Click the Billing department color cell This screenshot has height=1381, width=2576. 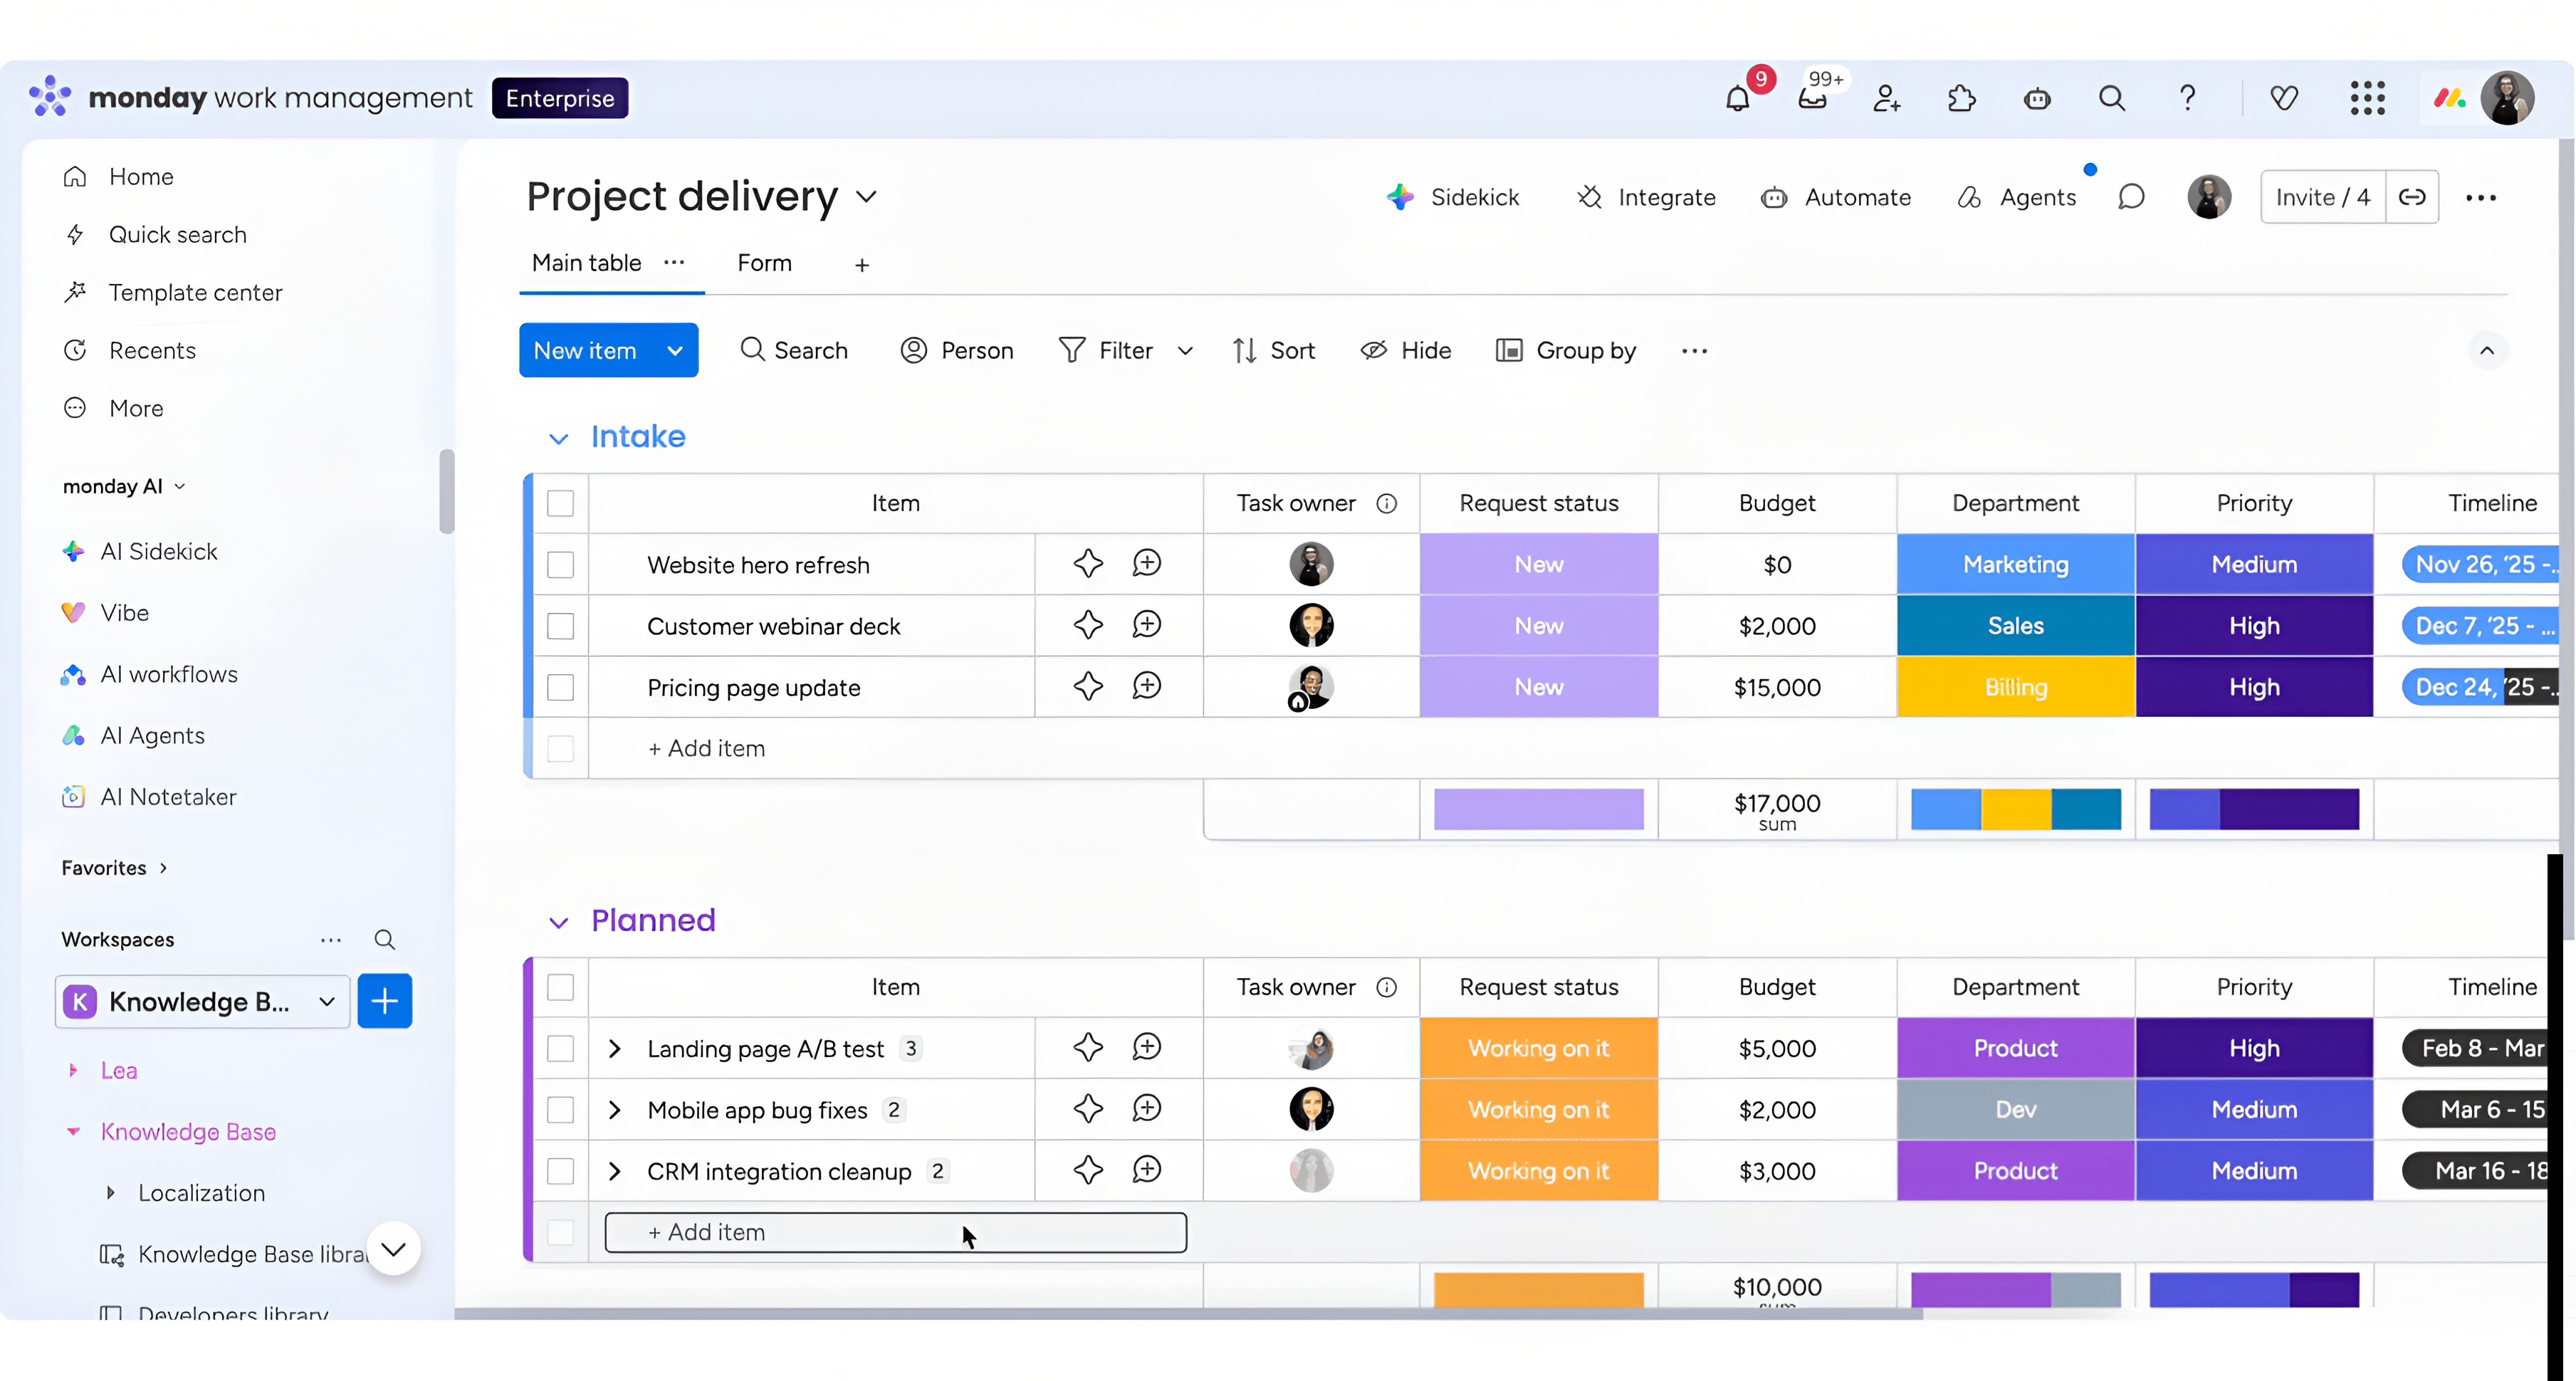pyautogui.click(x=2015, y=687)
